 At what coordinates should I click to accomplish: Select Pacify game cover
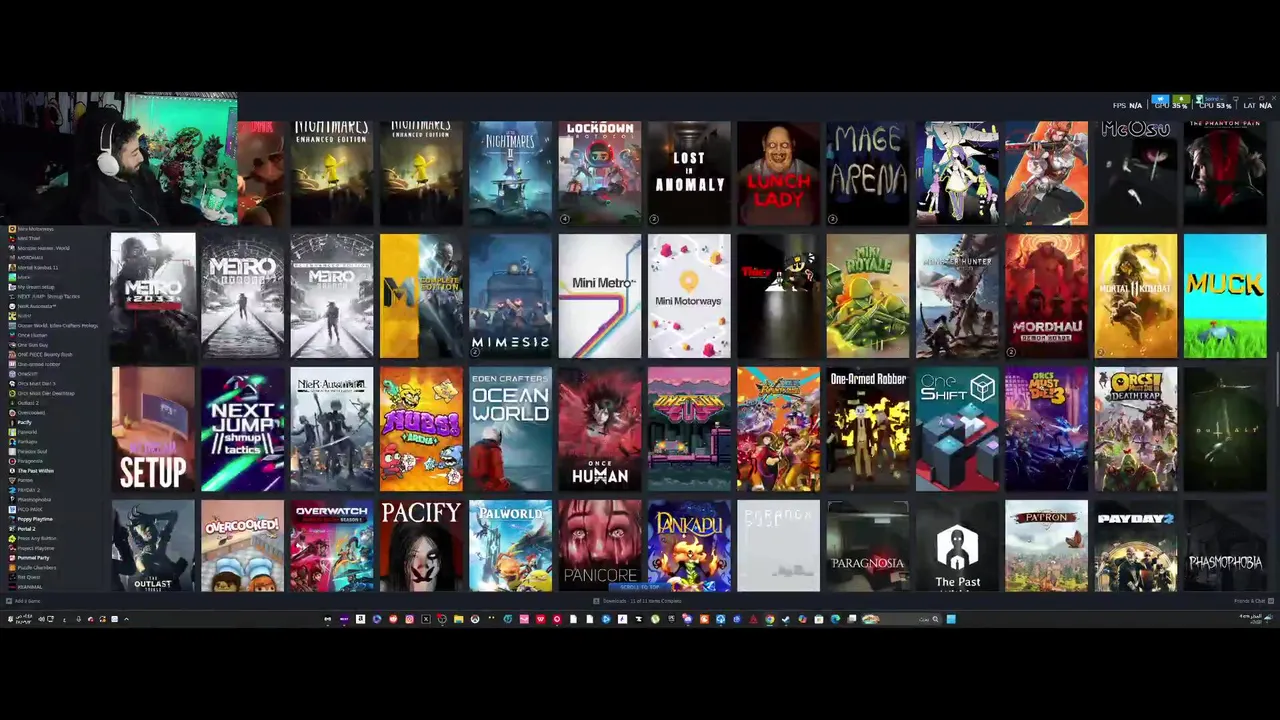pos(421,546)
